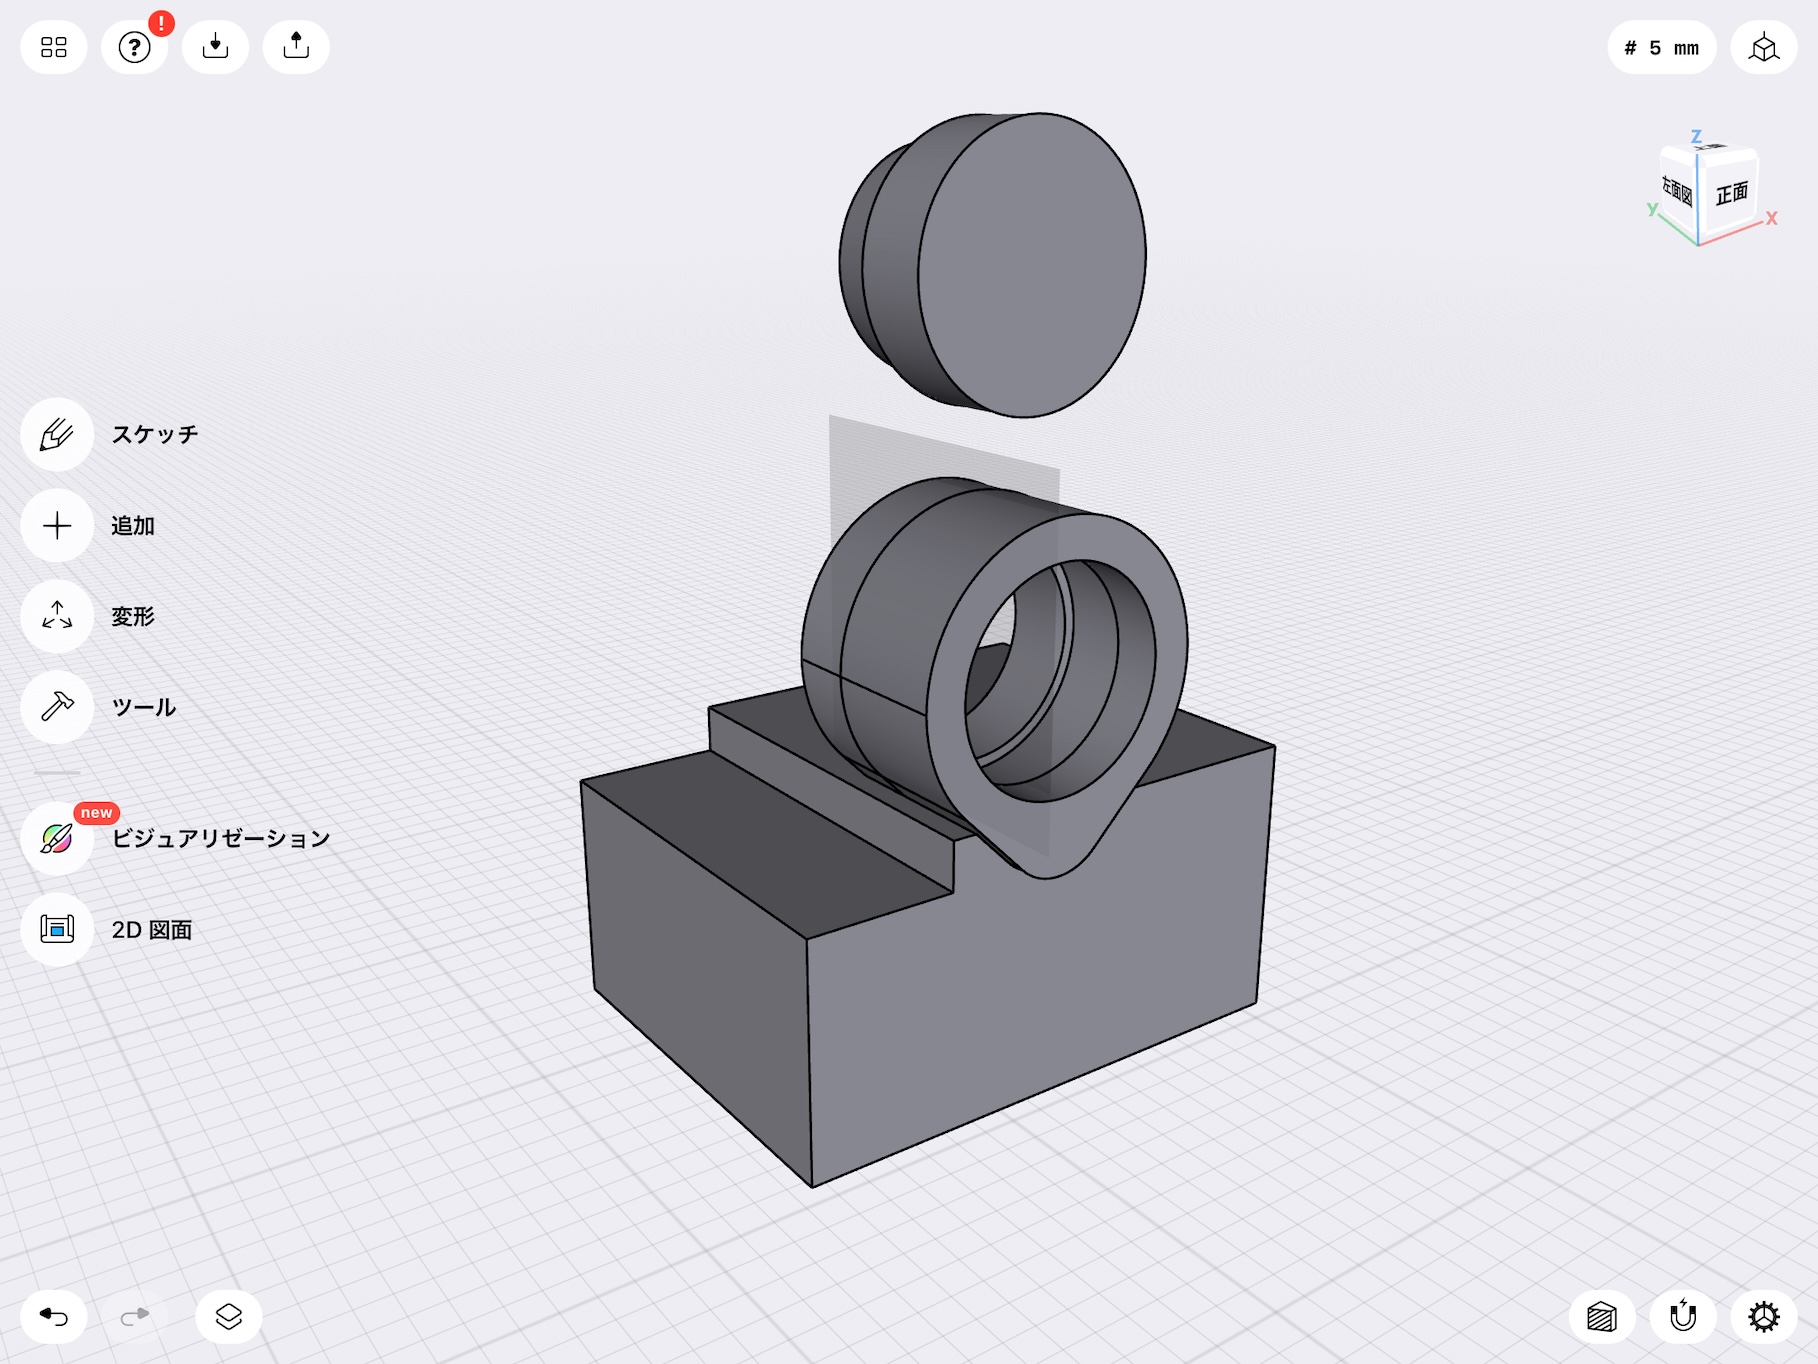Screen dimensions: 1818x1364
Task: Open the 2D 図面 menu label
Action: (152, 929)
